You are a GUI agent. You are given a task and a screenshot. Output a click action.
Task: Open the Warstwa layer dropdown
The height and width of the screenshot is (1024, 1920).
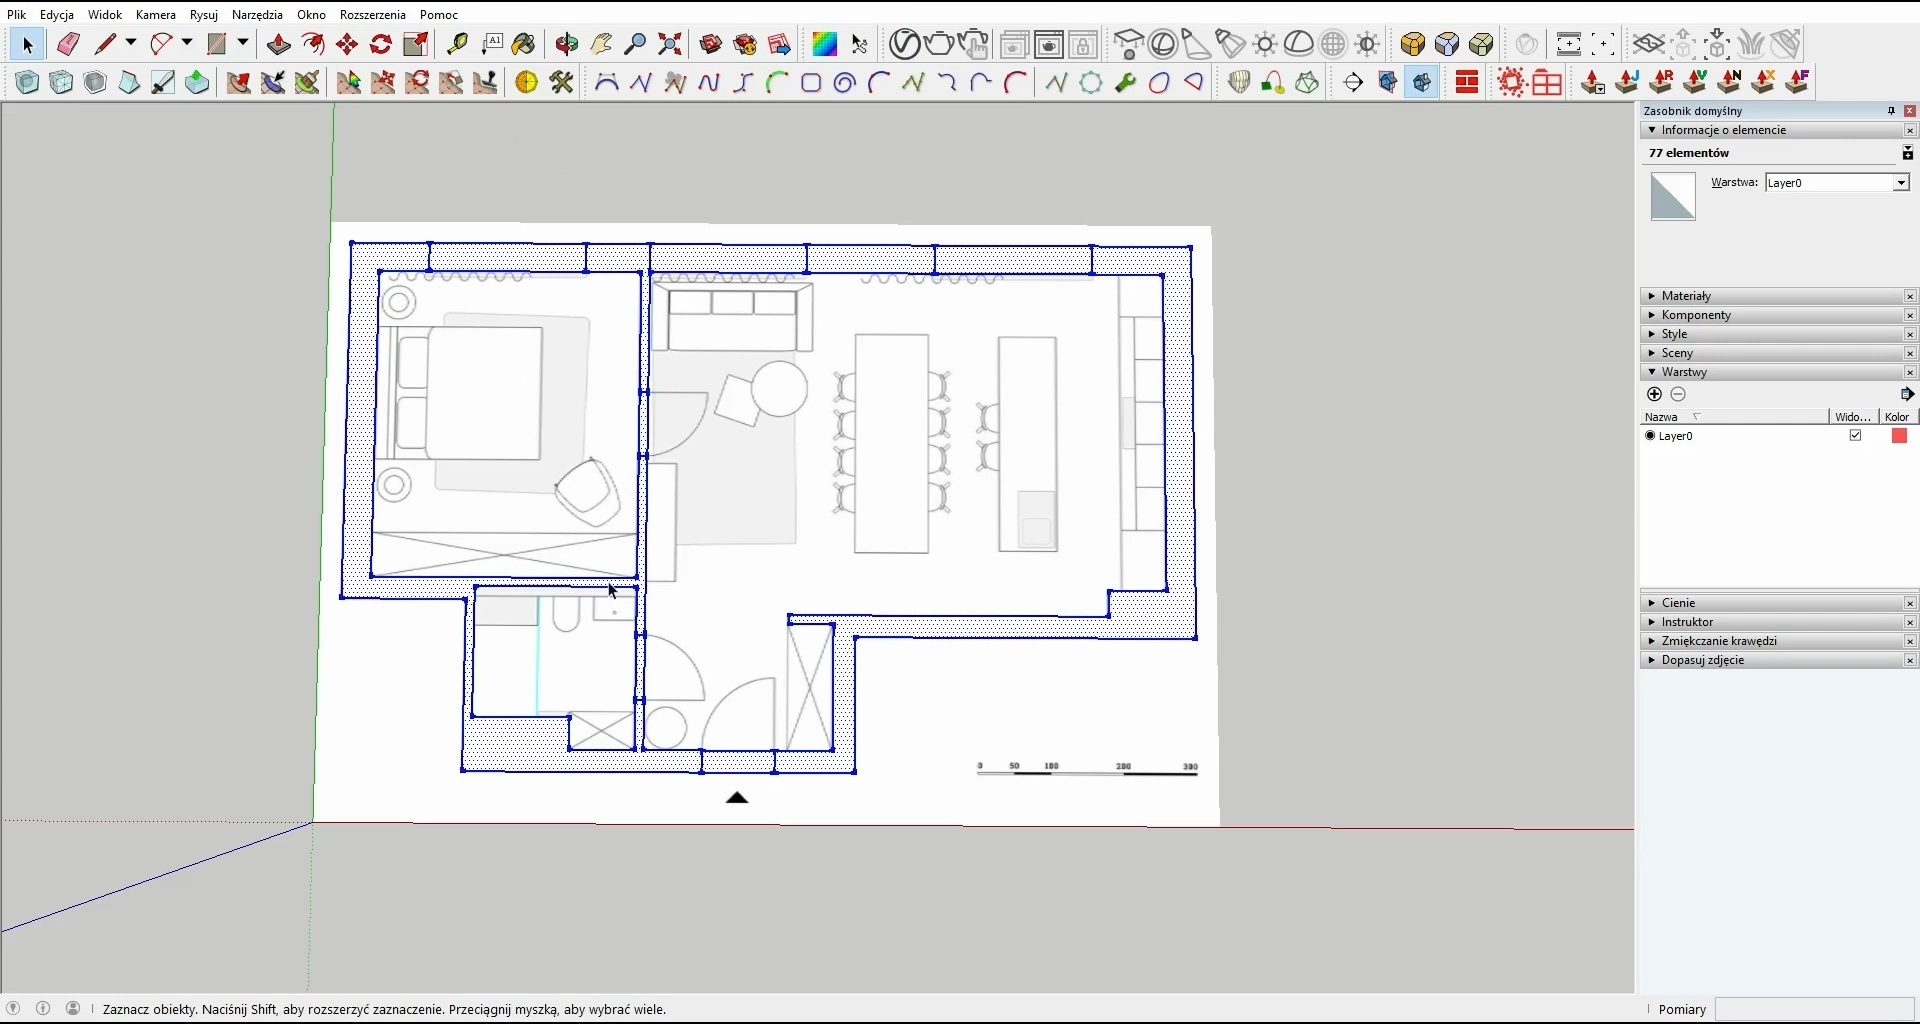coord(1901,183)
